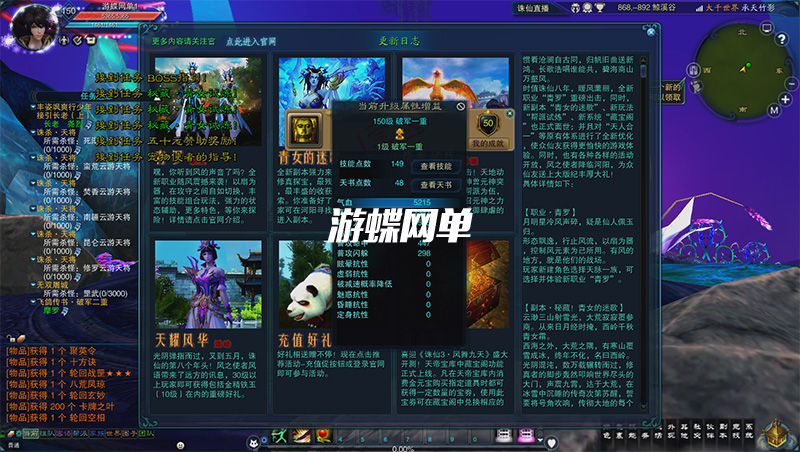Viewport: 800px width, 452px height.
Task: Click minimap left-edge icon beside 西
Action: point(693,70)
